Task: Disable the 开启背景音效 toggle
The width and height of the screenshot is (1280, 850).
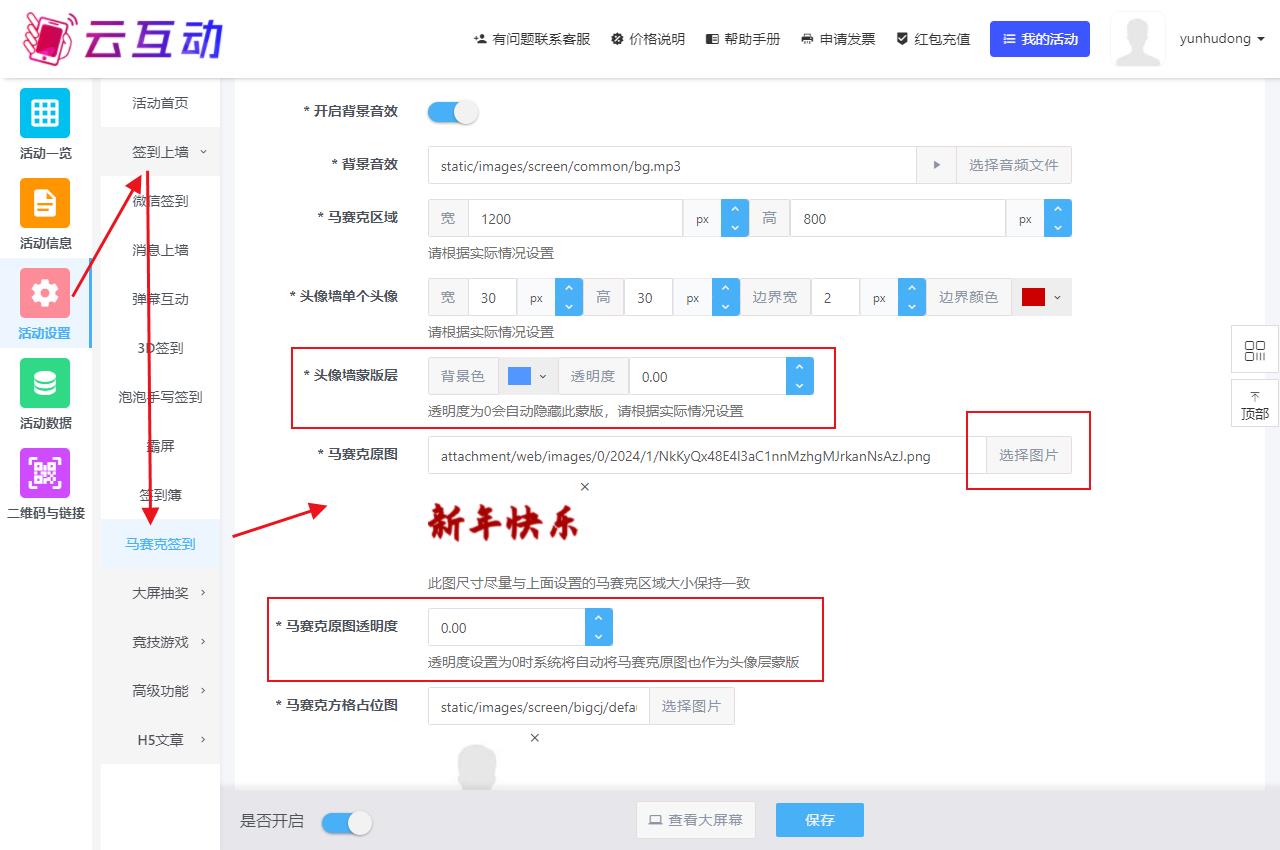Action: (x=453, y=112)
